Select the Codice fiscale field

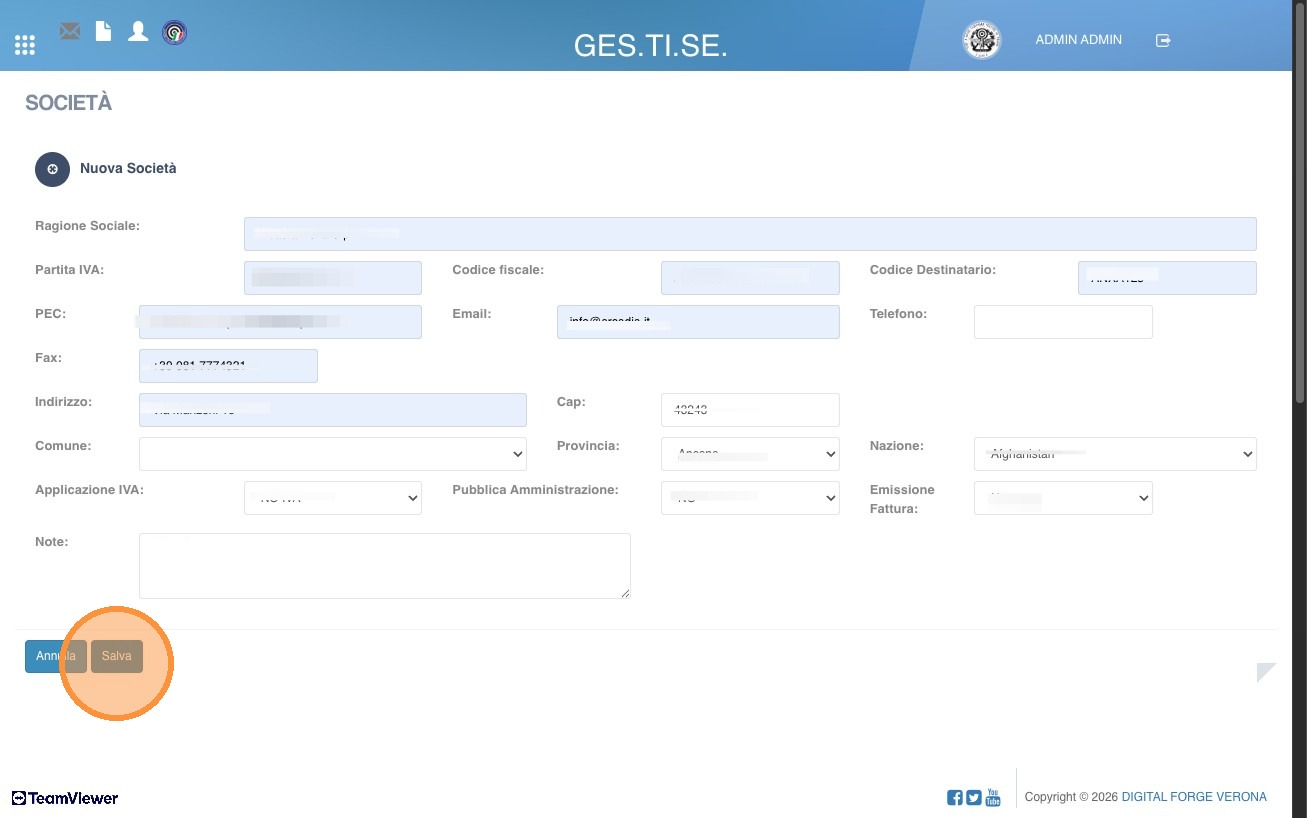pos(750,278)
